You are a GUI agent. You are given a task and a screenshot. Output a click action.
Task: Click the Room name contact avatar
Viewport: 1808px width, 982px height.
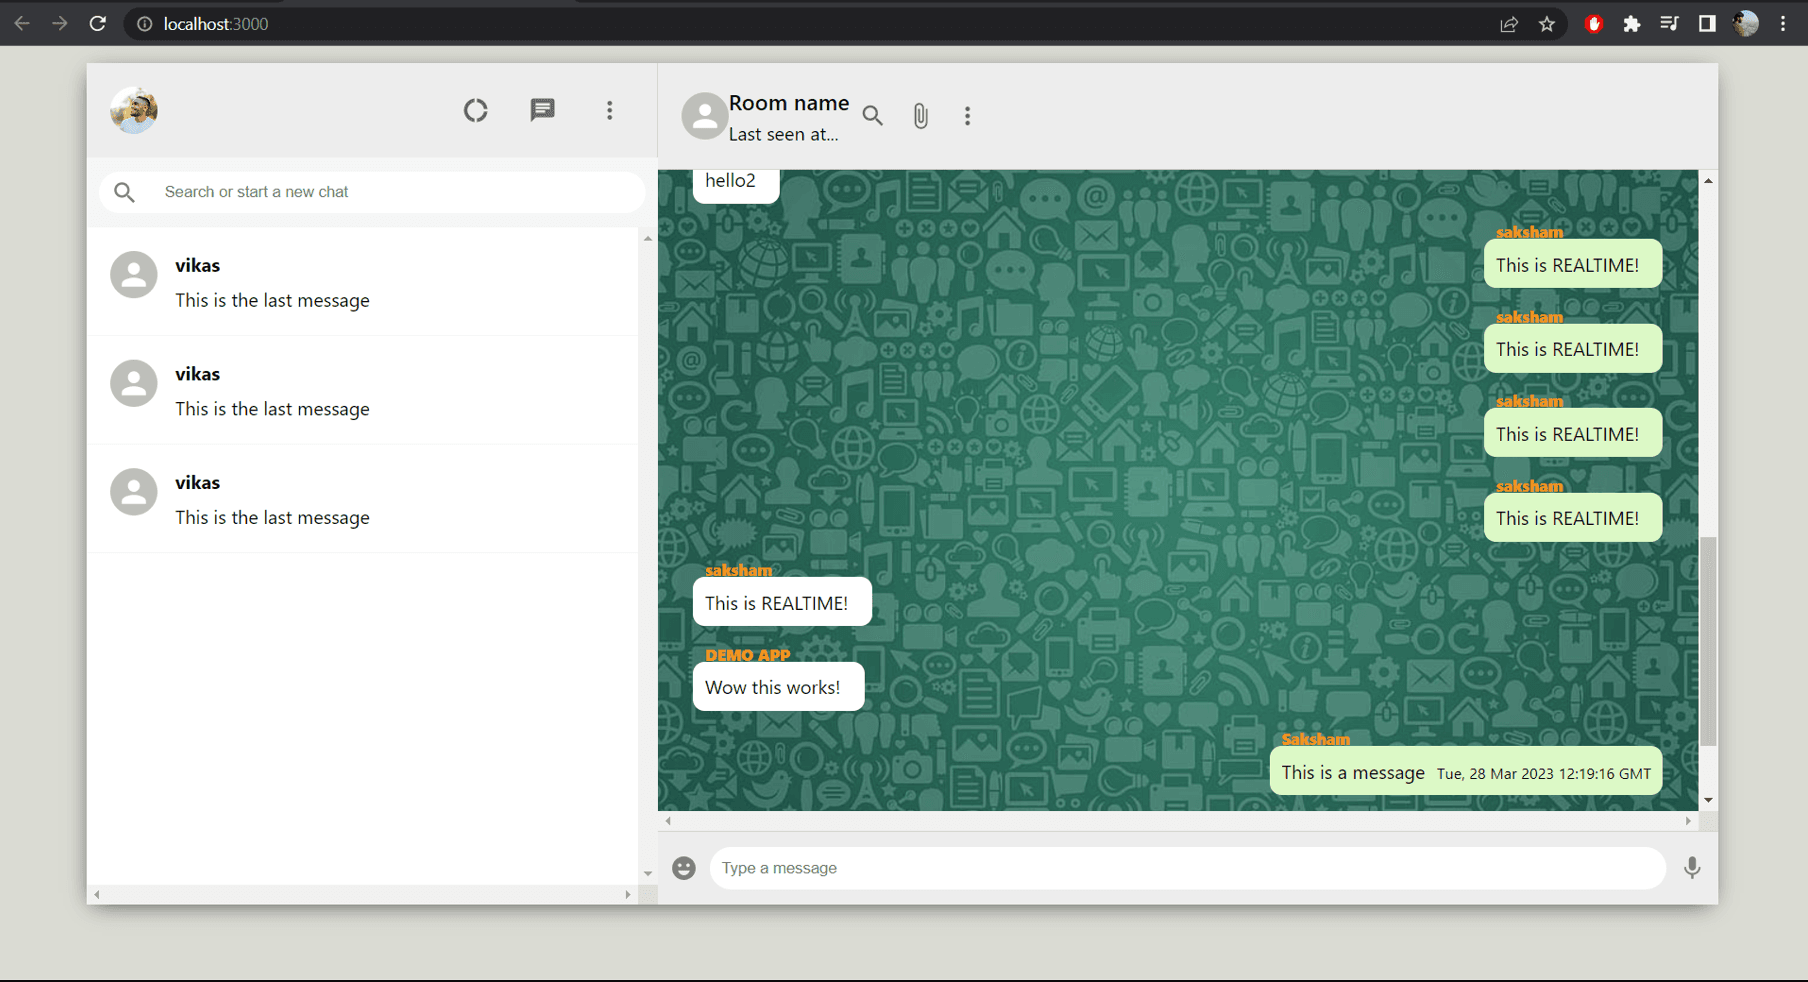704,116
